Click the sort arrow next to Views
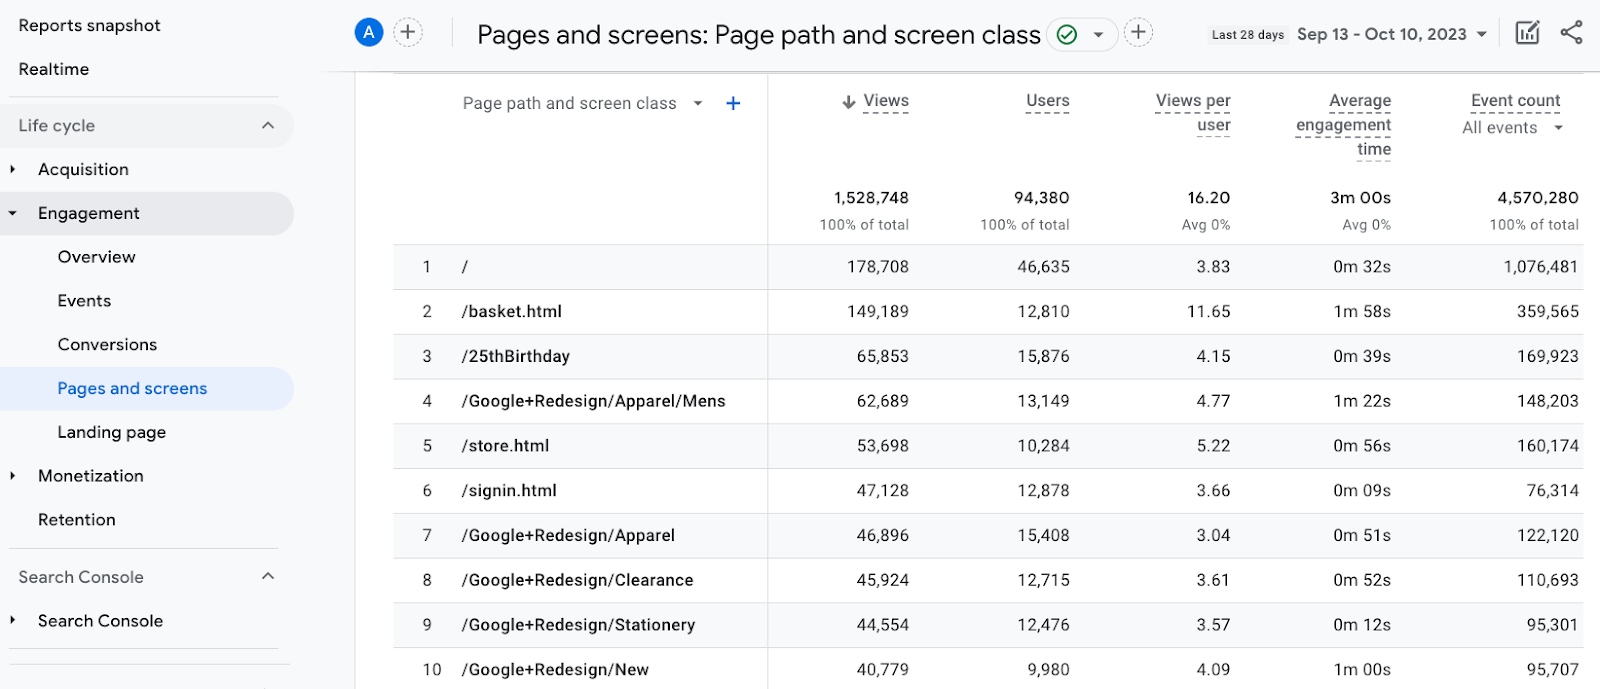 (x=849, y=102)
